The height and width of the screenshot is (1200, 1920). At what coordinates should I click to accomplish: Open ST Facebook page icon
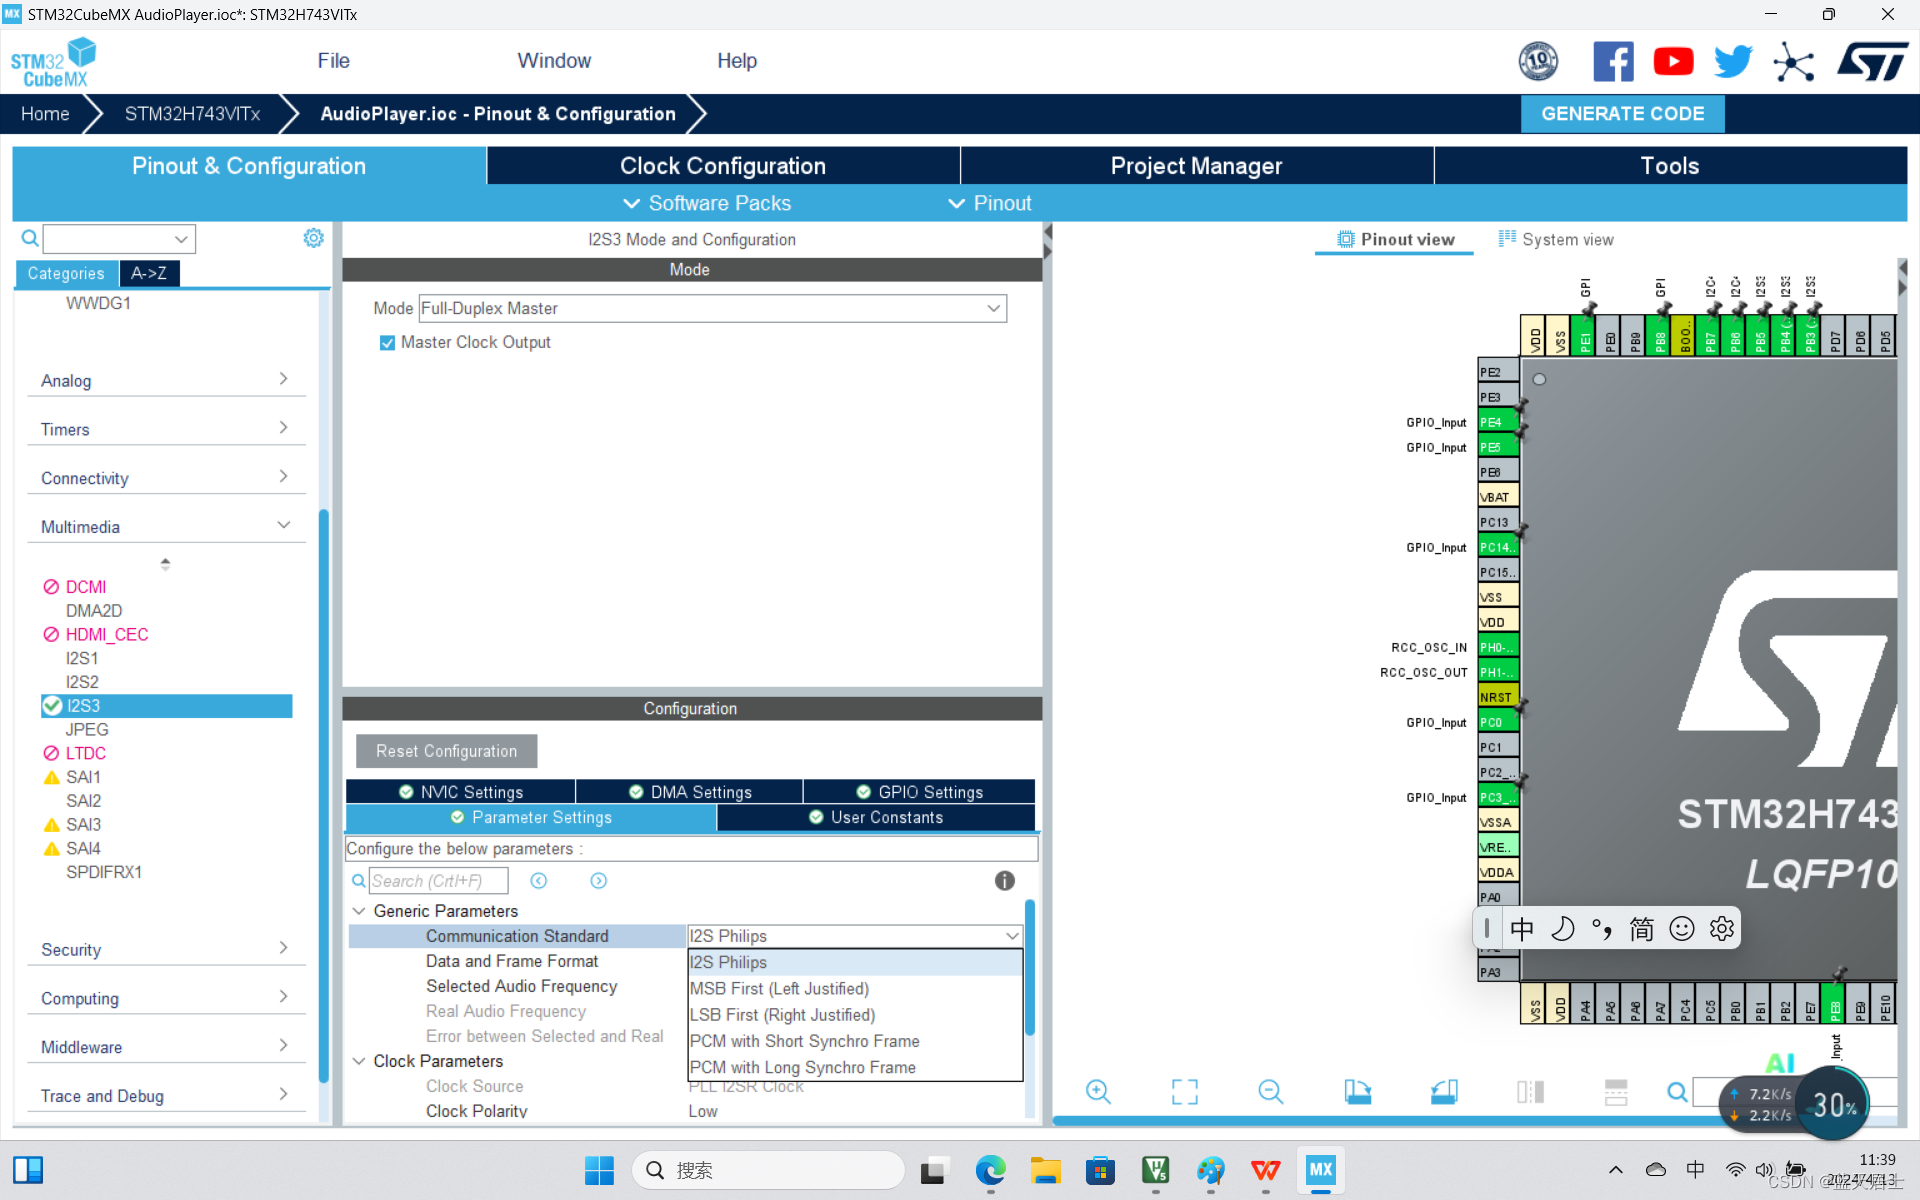click(x=1612, y=62)
